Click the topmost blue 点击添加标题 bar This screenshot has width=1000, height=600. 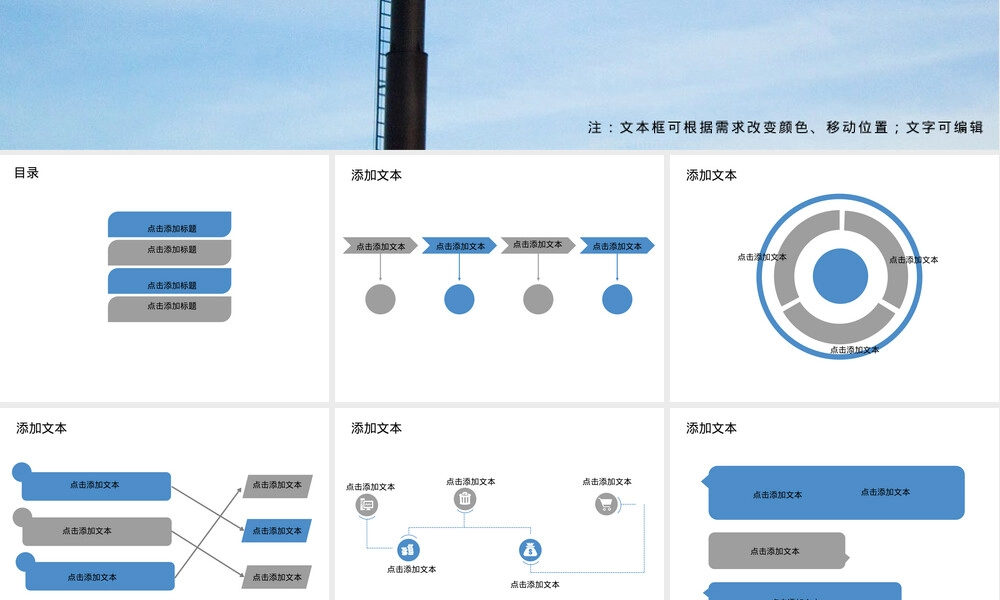170,224
